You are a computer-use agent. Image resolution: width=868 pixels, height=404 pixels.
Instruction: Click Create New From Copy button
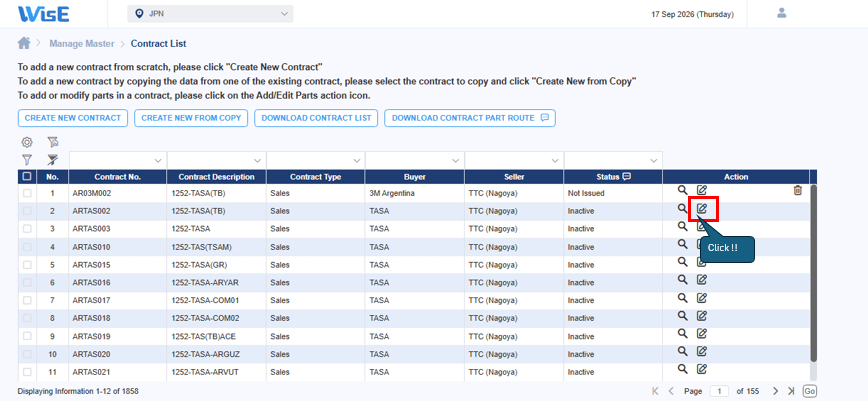(191, 118)
